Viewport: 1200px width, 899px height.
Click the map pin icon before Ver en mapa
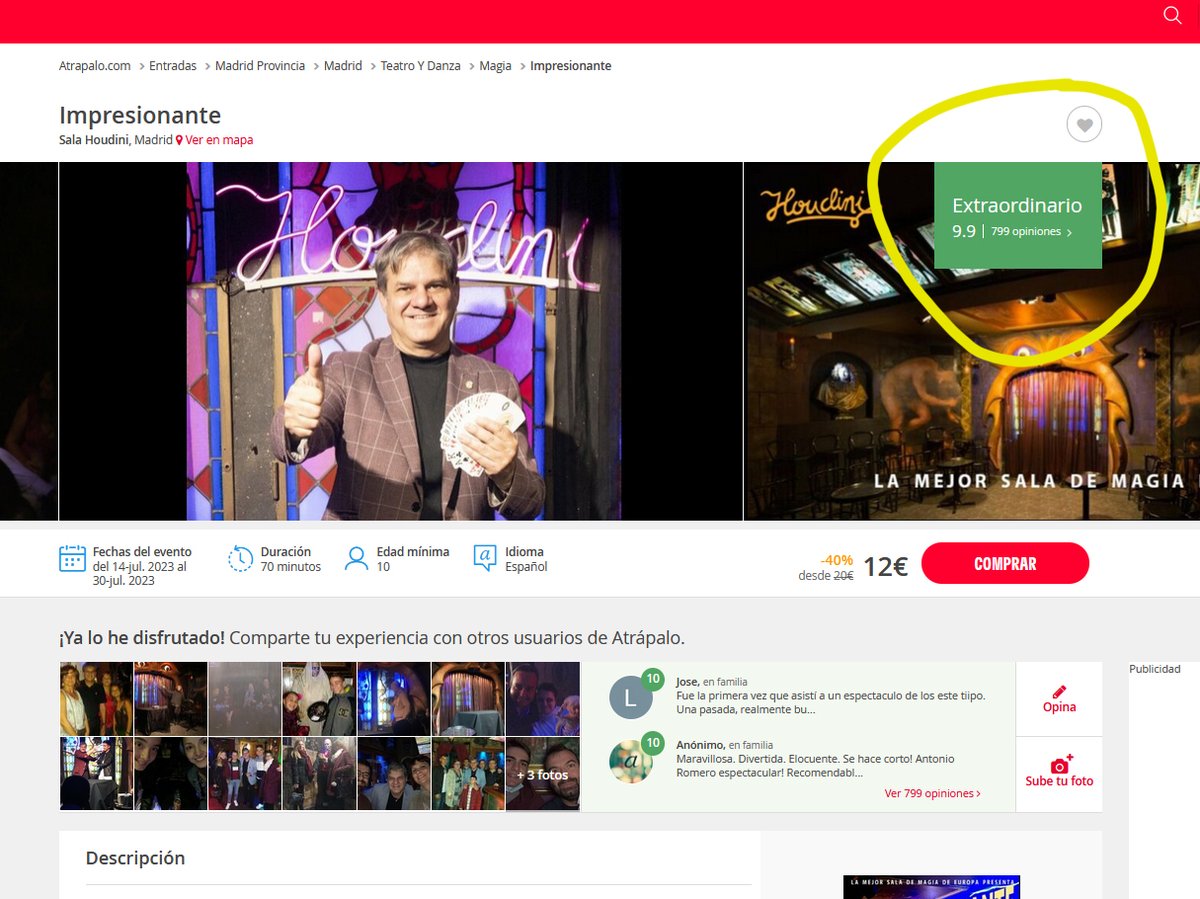pos(177,140)
